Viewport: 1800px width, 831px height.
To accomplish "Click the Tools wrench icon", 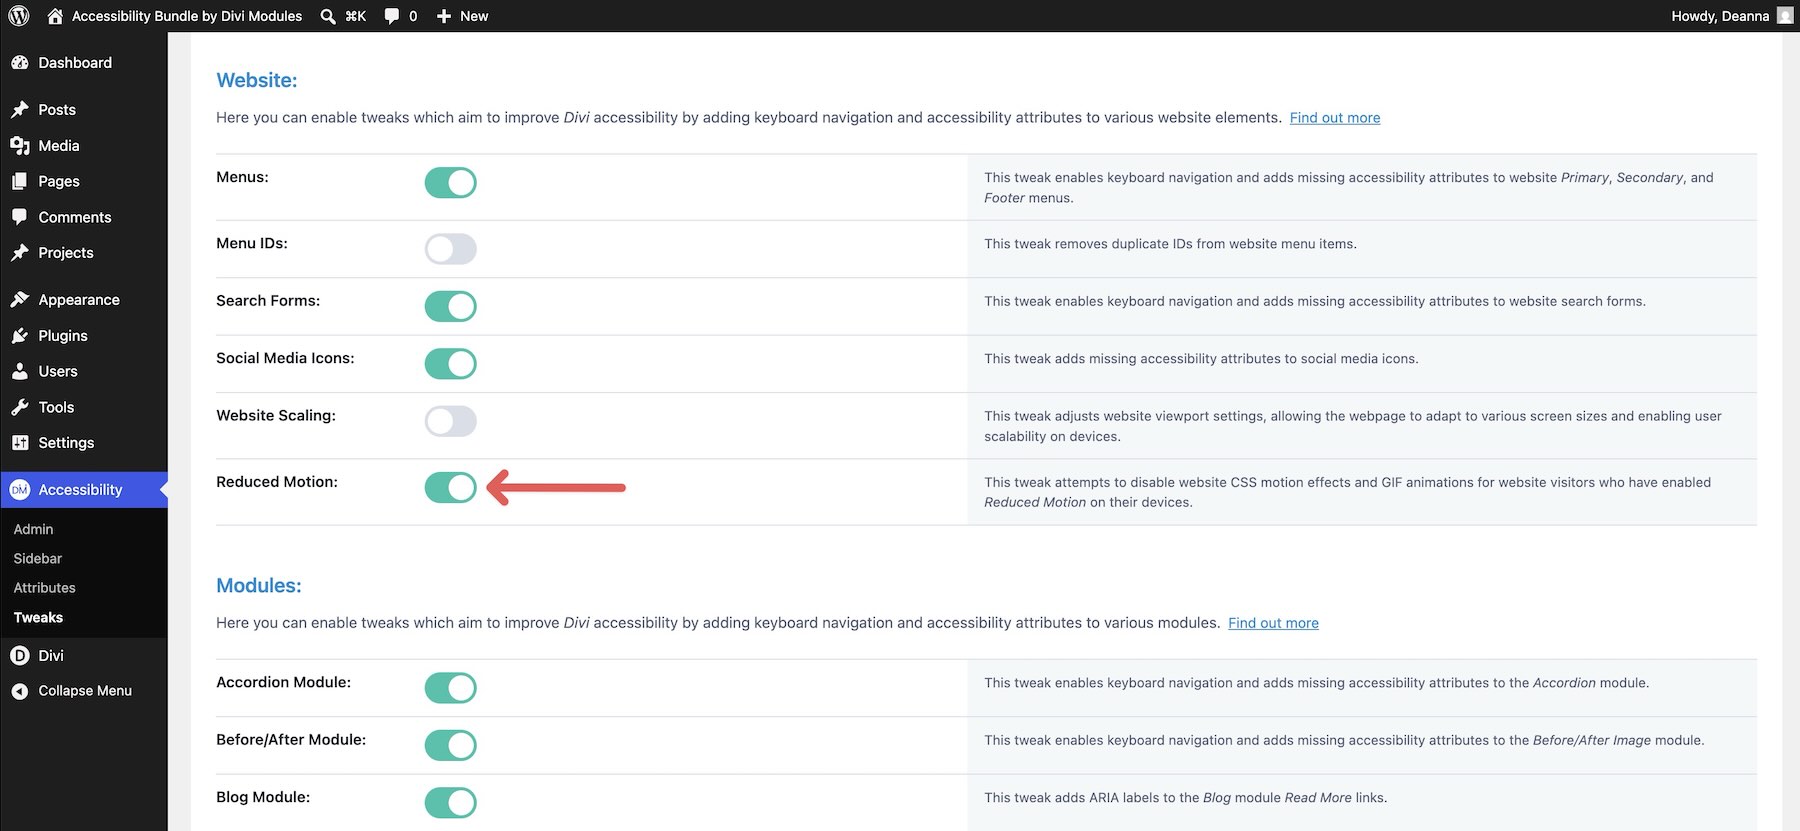I will coord(20,407).
